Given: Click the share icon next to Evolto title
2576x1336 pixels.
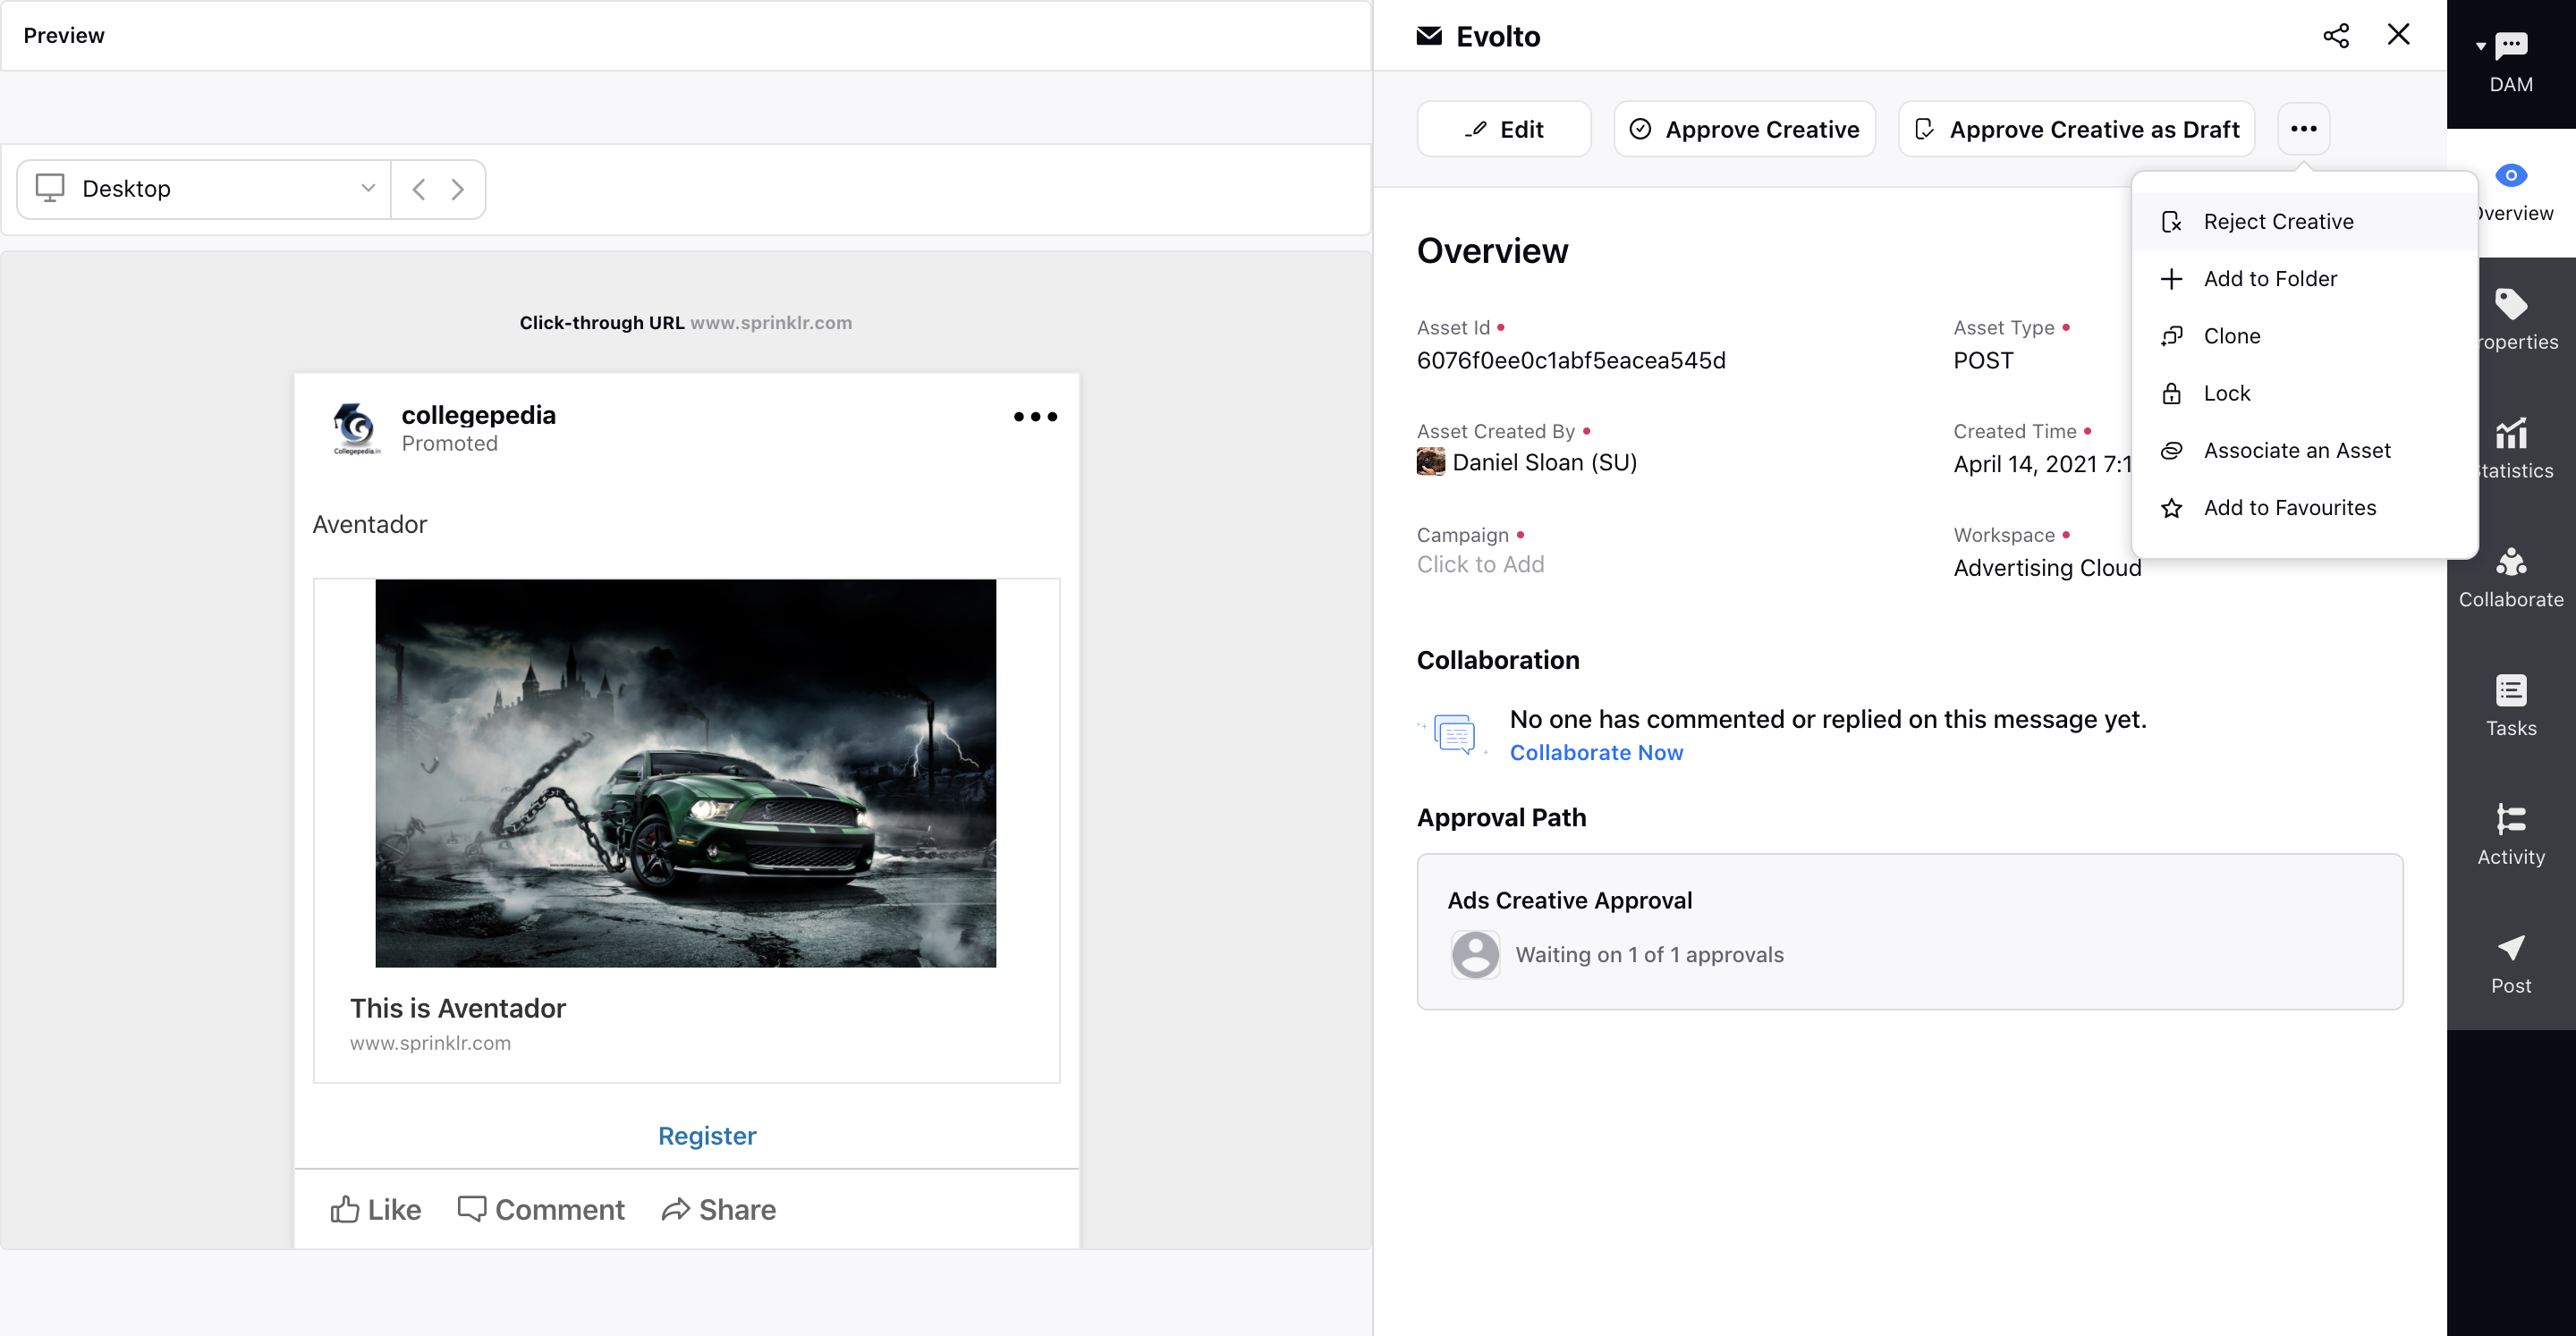Looking at the screenshot, I should pyautogui.click(x=2336, y=36).
